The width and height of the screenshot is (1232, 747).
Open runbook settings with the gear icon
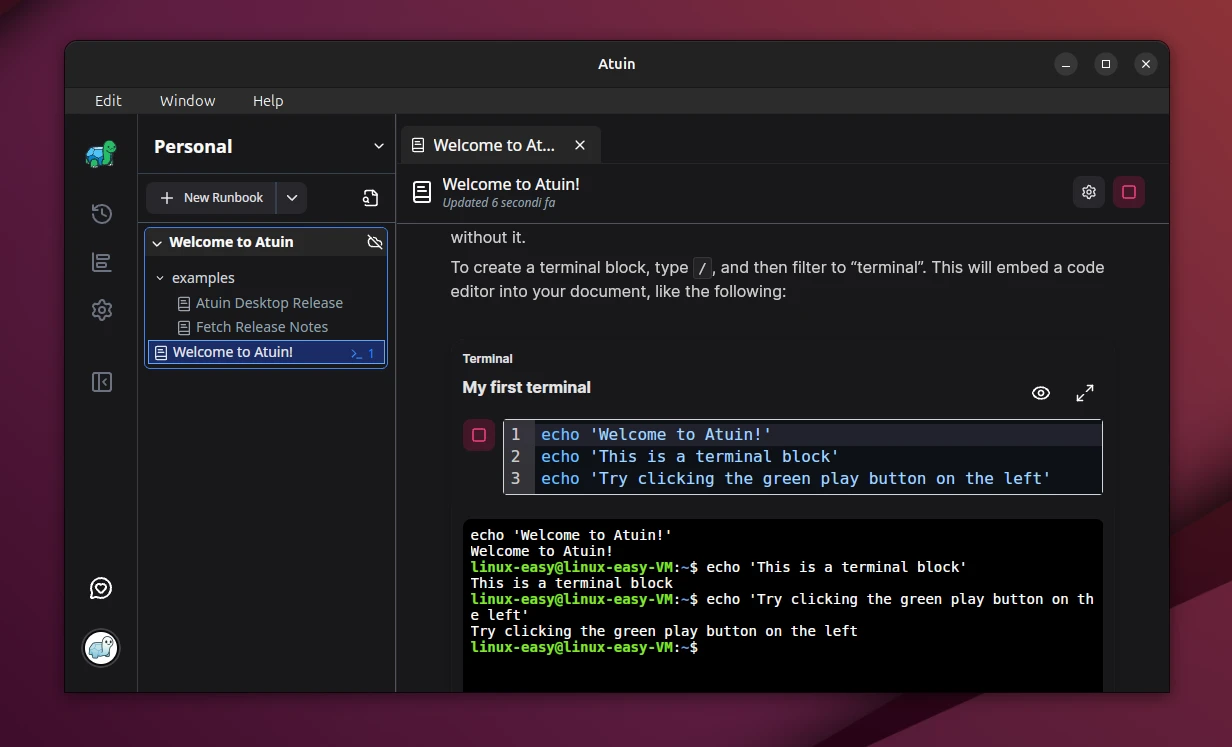pos(1089,191)
